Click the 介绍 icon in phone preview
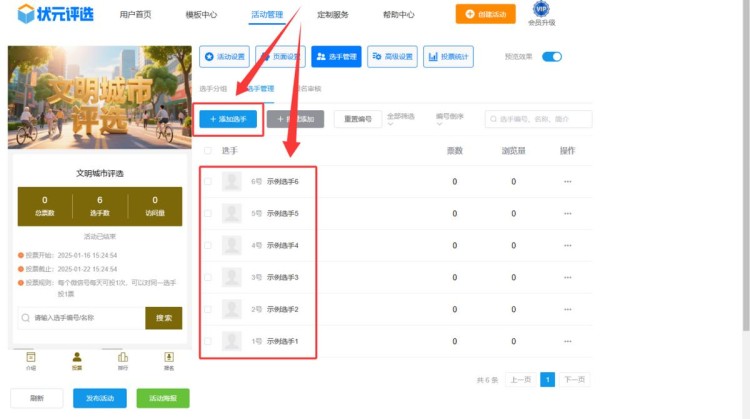This screenshot has width=750, height=419. [x=31, y=361]
